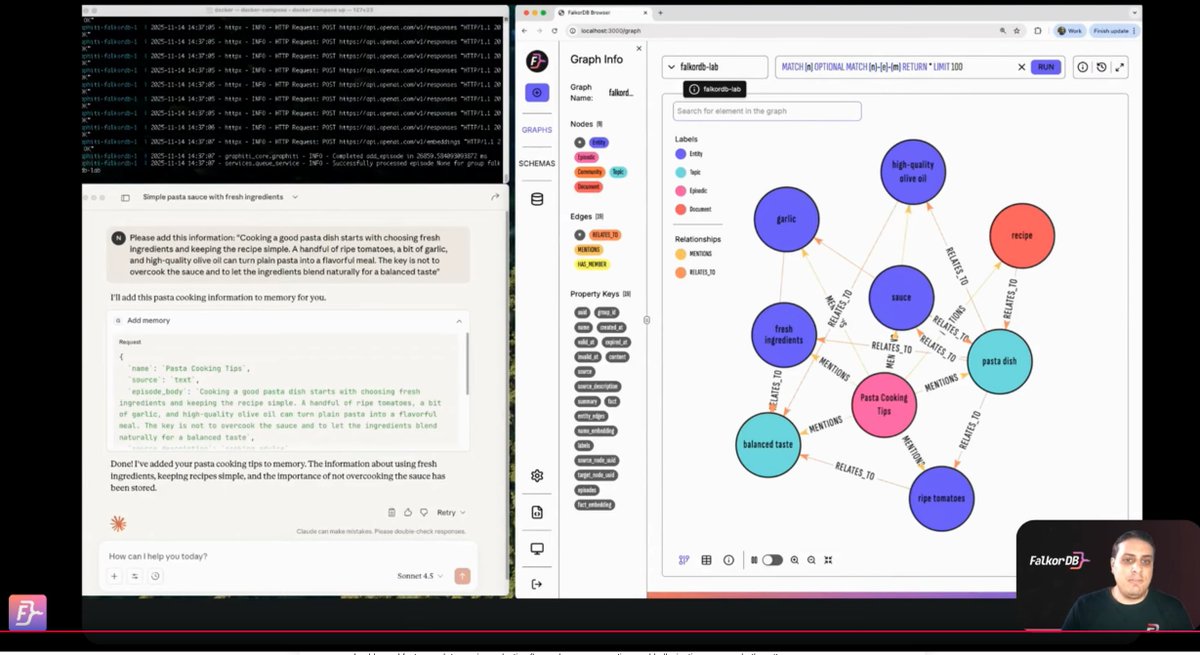Click the 'How can I help you today?' input
Screen dimensions: 1200x655
tap(288, 556)
